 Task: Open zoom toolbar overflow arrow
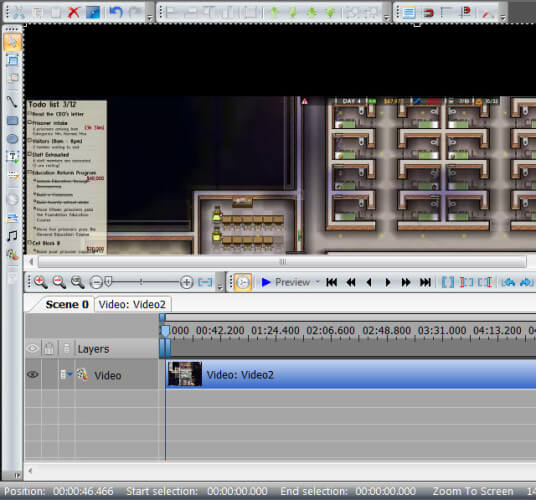click(x=220, y=287)
